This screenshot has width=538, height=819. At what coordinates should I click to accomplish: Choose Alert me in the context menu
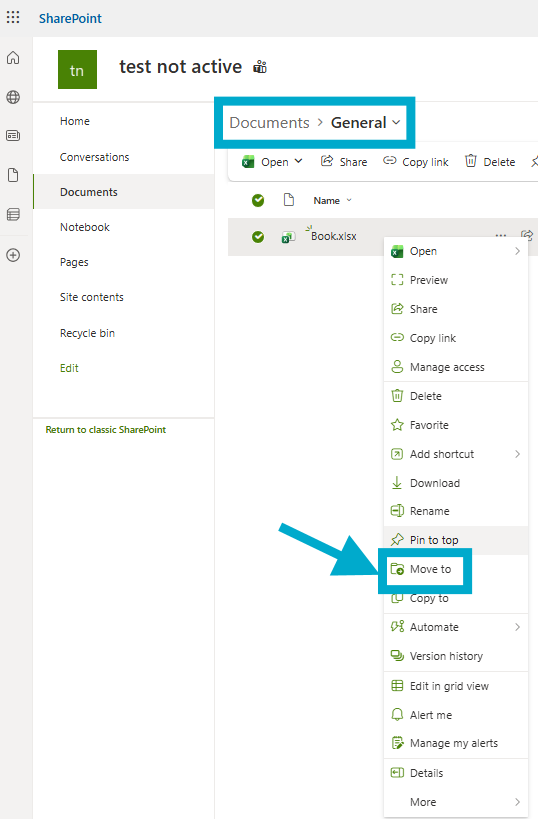pos(456,715)
